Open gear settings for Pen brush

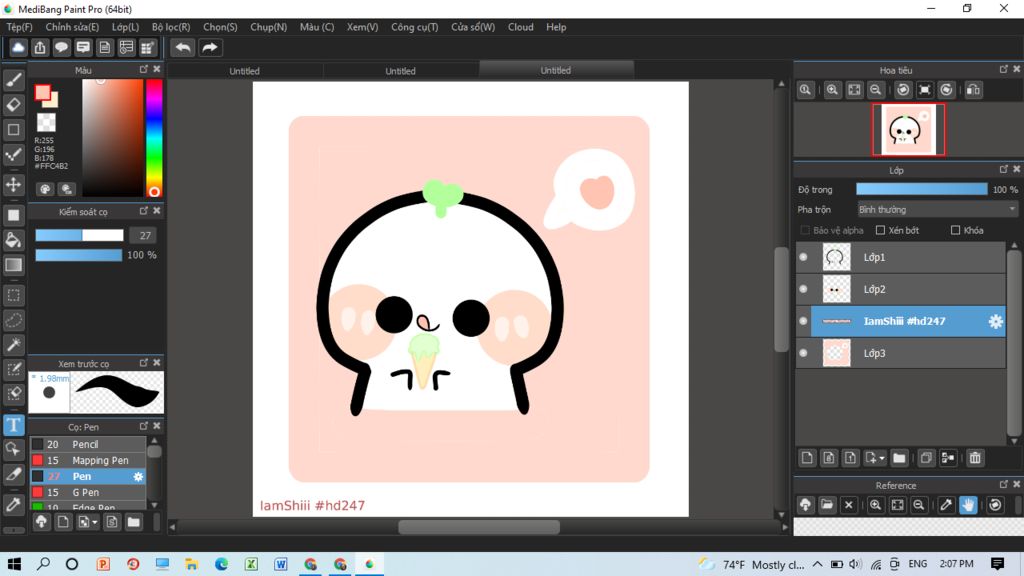pos(138,477)
